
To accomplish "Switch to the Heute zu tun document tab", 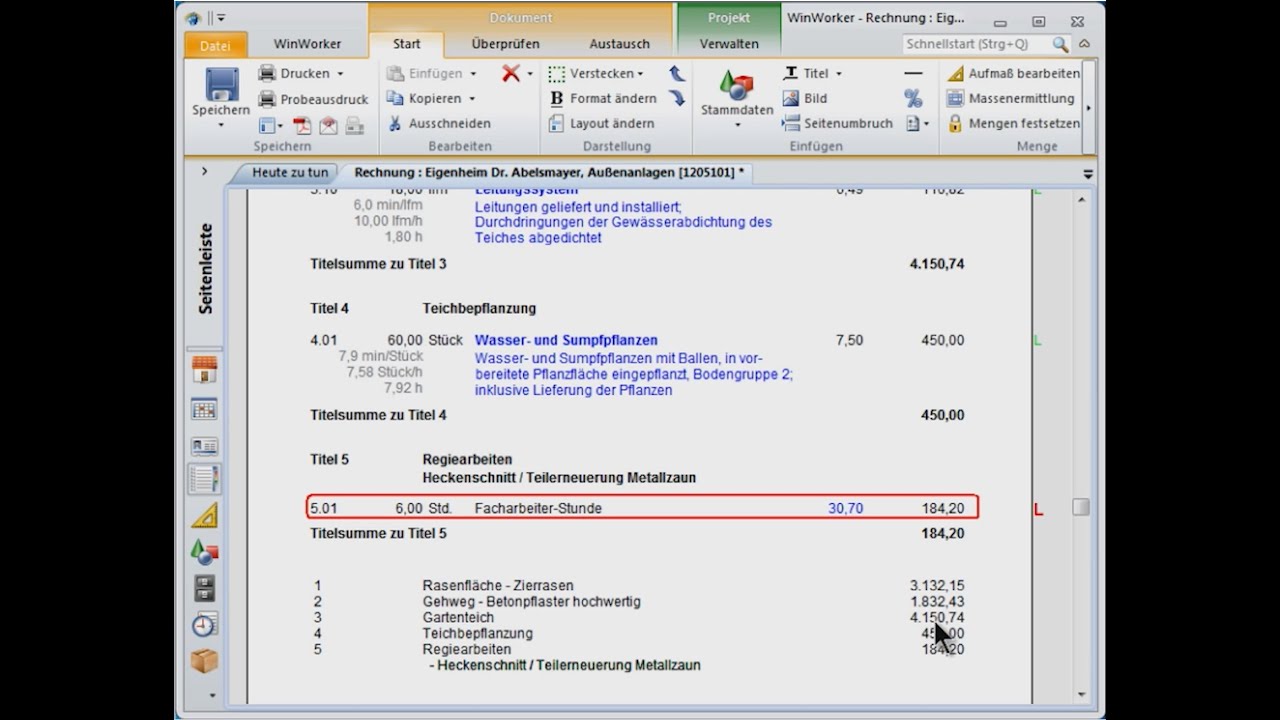I will click(290, 172).
